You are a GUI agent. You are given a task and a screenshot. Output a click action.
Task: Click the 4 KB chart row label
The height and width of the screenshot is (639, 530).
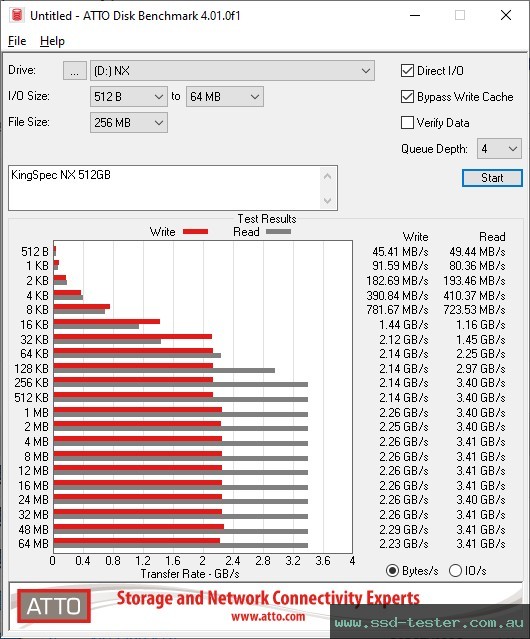tap(37, 295)
